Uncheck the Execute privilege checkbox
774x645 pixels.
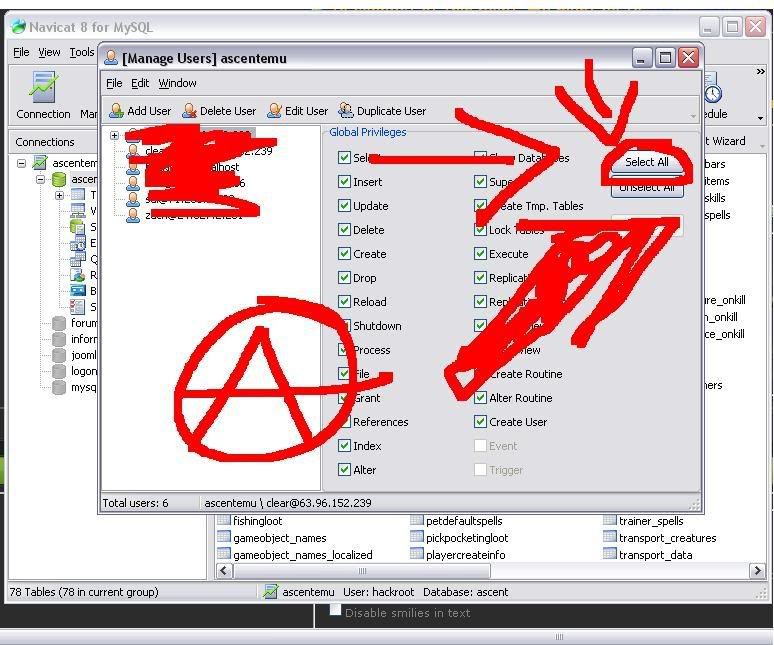pos(480,254)
